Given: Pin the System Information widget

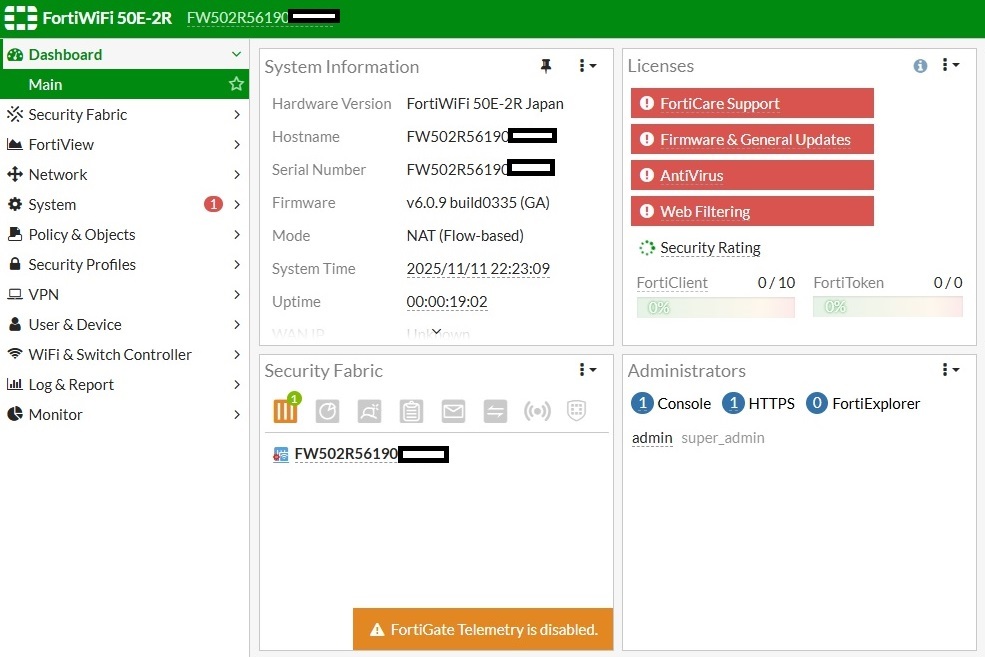Looking at the screenshot, I should point(546,66).
